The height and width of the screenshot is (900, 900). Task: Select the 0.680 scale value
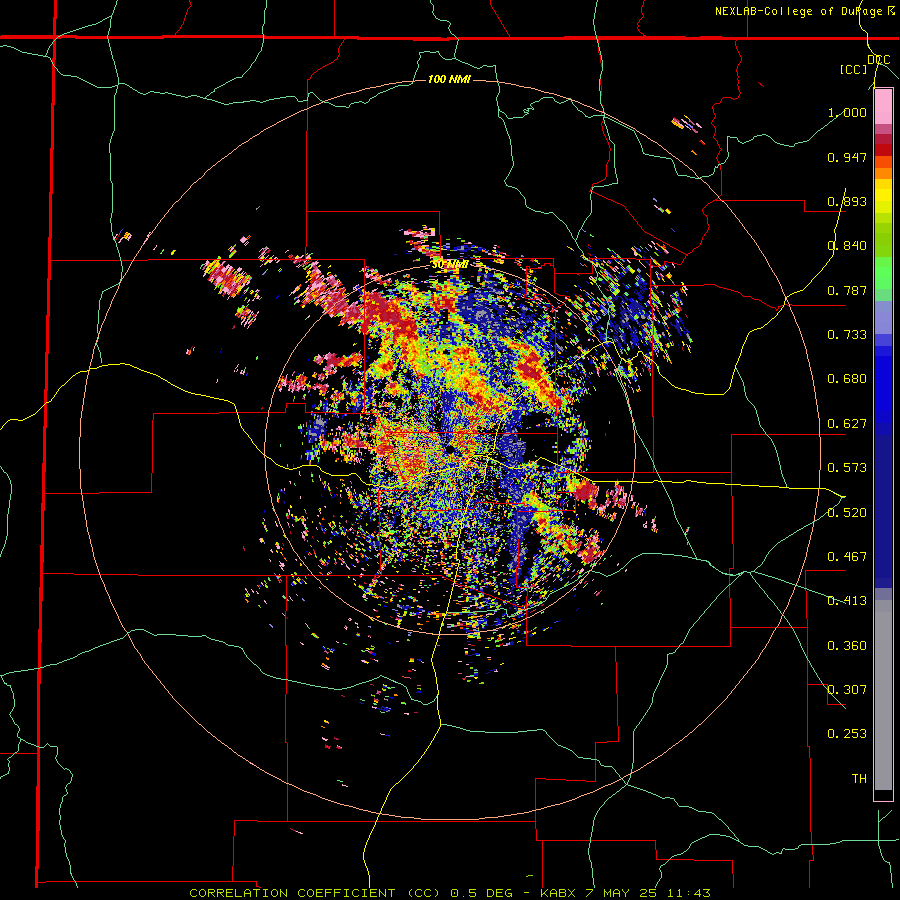pos(847,379)
